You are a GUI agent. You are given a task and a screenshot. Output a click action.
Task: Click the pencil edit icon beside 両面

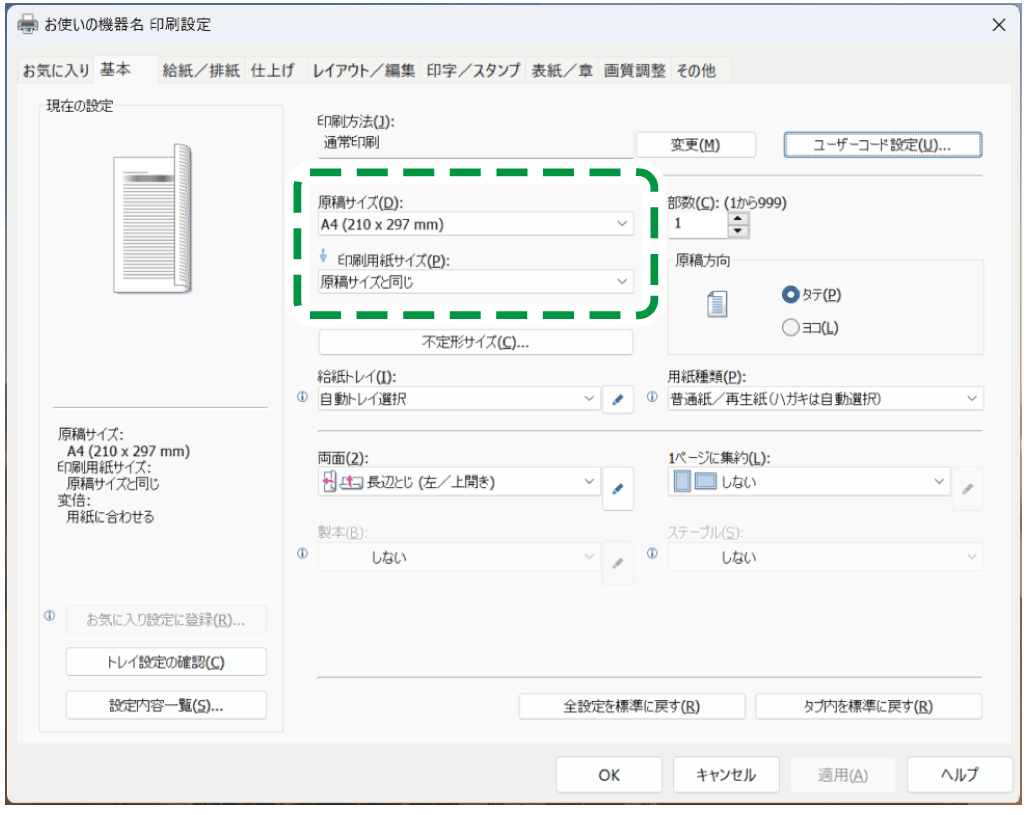pyautogui.click(x=617, y=489)
